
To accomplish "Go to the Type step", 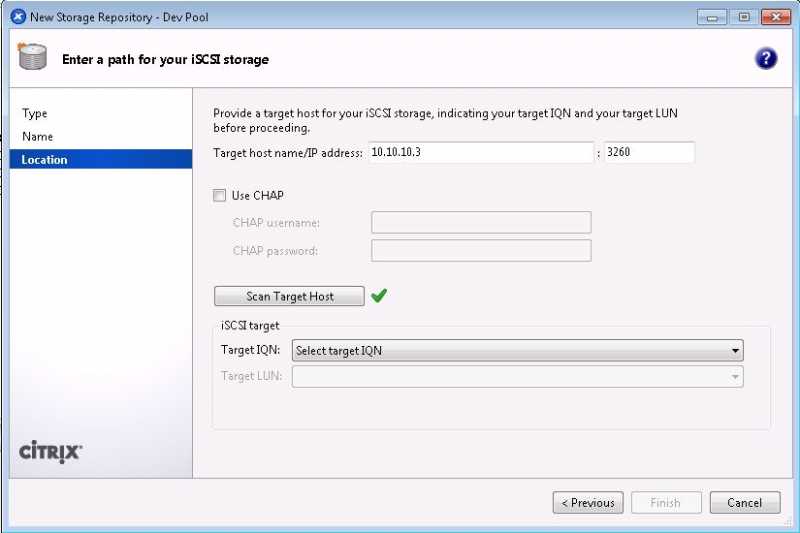I will [x=35, y=114].
